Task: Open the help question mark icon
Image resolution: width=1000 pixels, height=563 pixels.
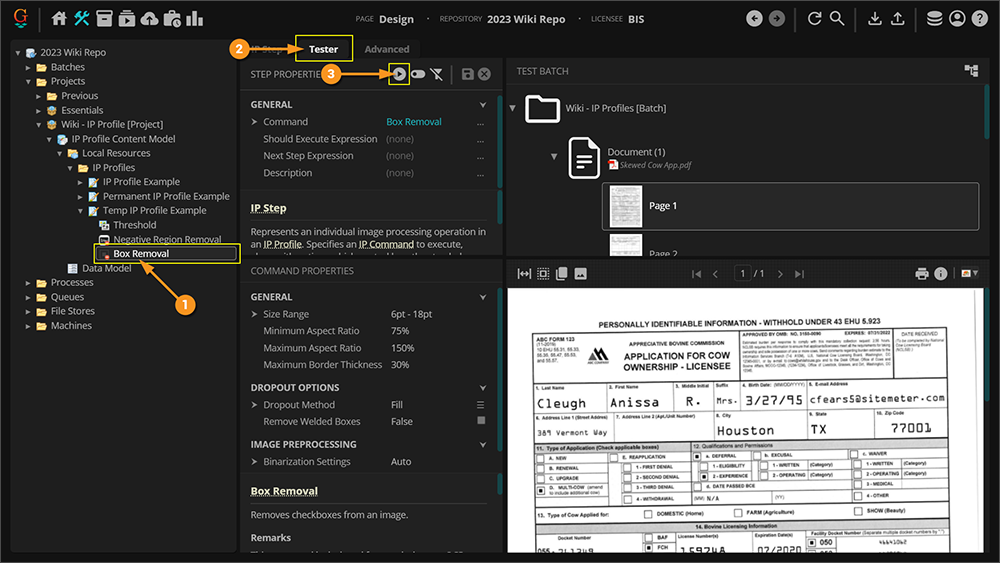Action: pyautogui.click(x=980, y=18)
